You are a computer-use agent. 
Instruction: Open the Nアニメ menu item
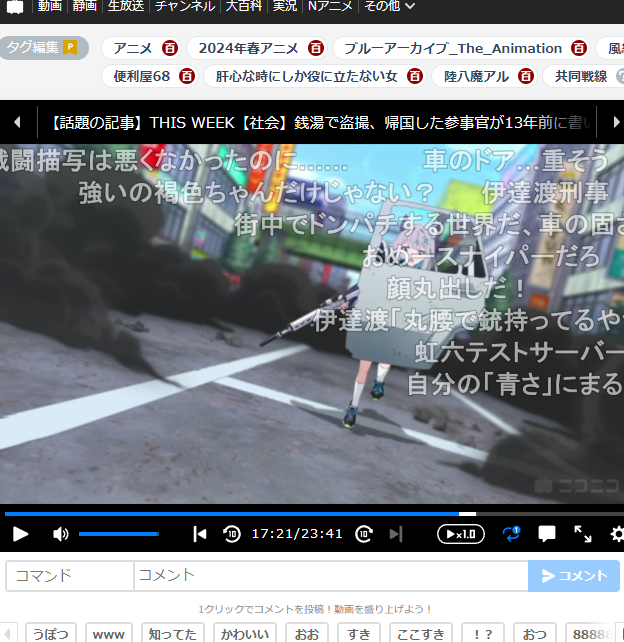pyautogui.click(x=330, y=6)
